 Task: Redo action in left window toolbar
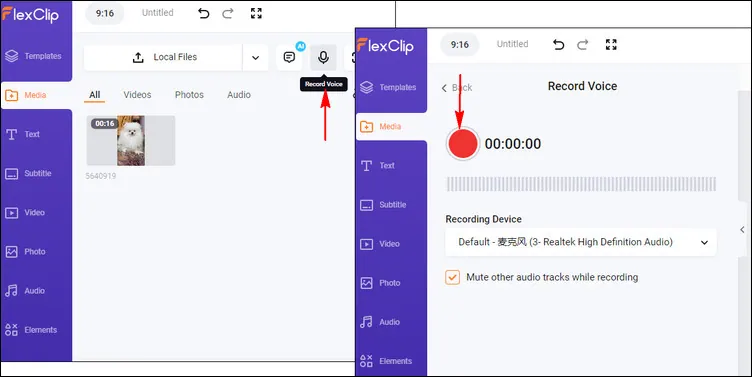pyautogui.click(x=228, y=13)
